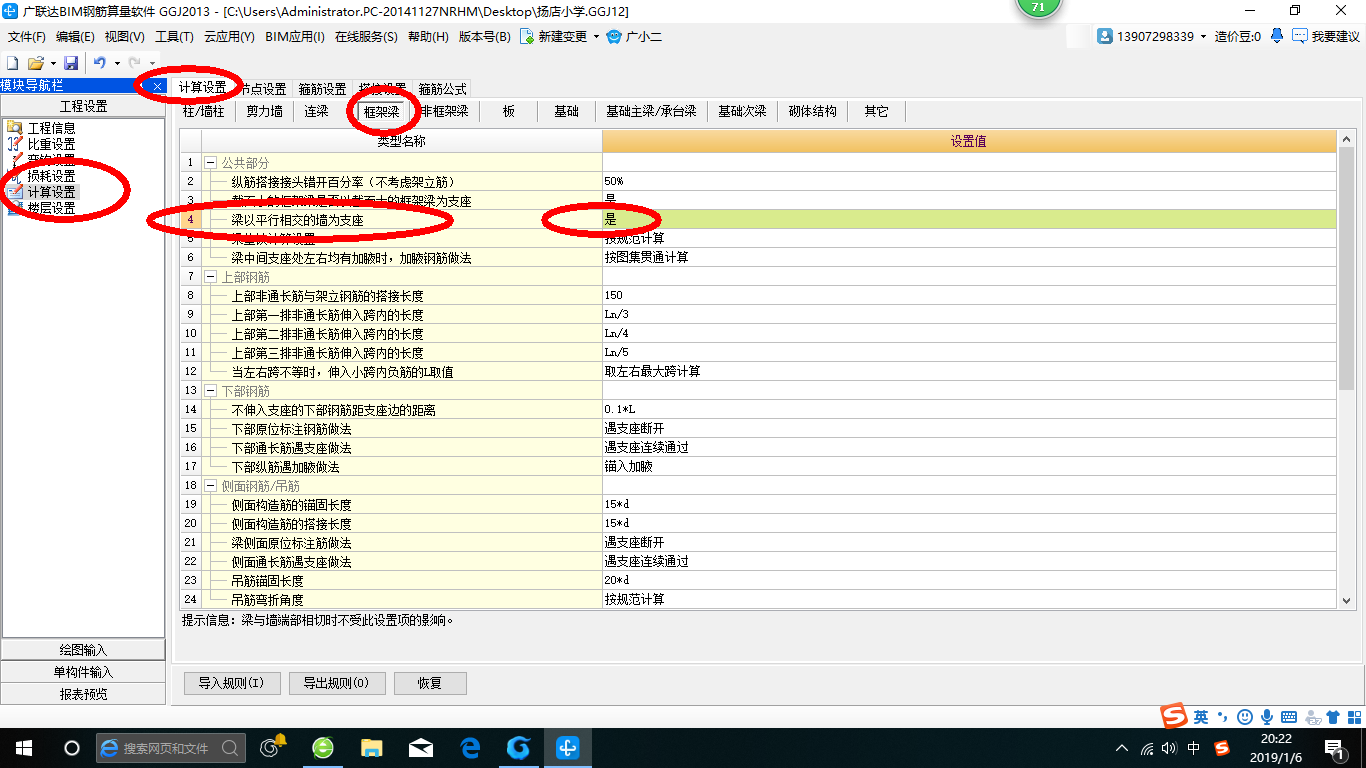Select the 基础主梁/承台梁 component tab
1366x768 pixels.
click(651, 111)
